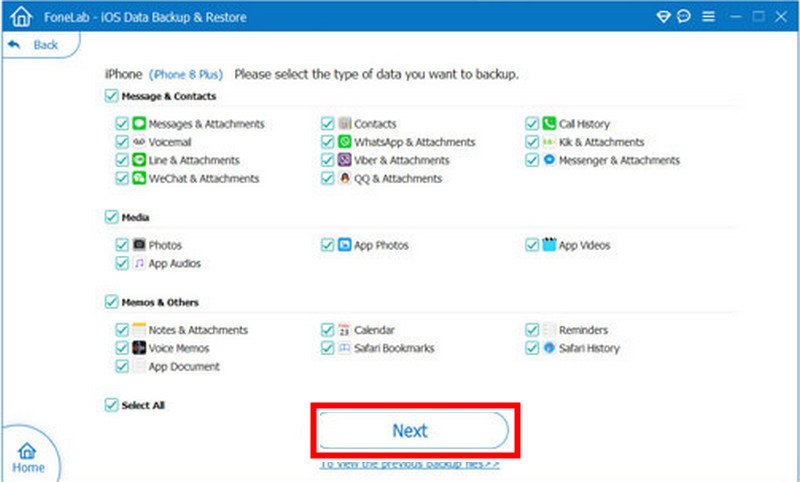The height and width of the screenshot is (482, 800).
Task: Uncheck WhatsApp & Attachments checkbox
Action: pos(328,142)
